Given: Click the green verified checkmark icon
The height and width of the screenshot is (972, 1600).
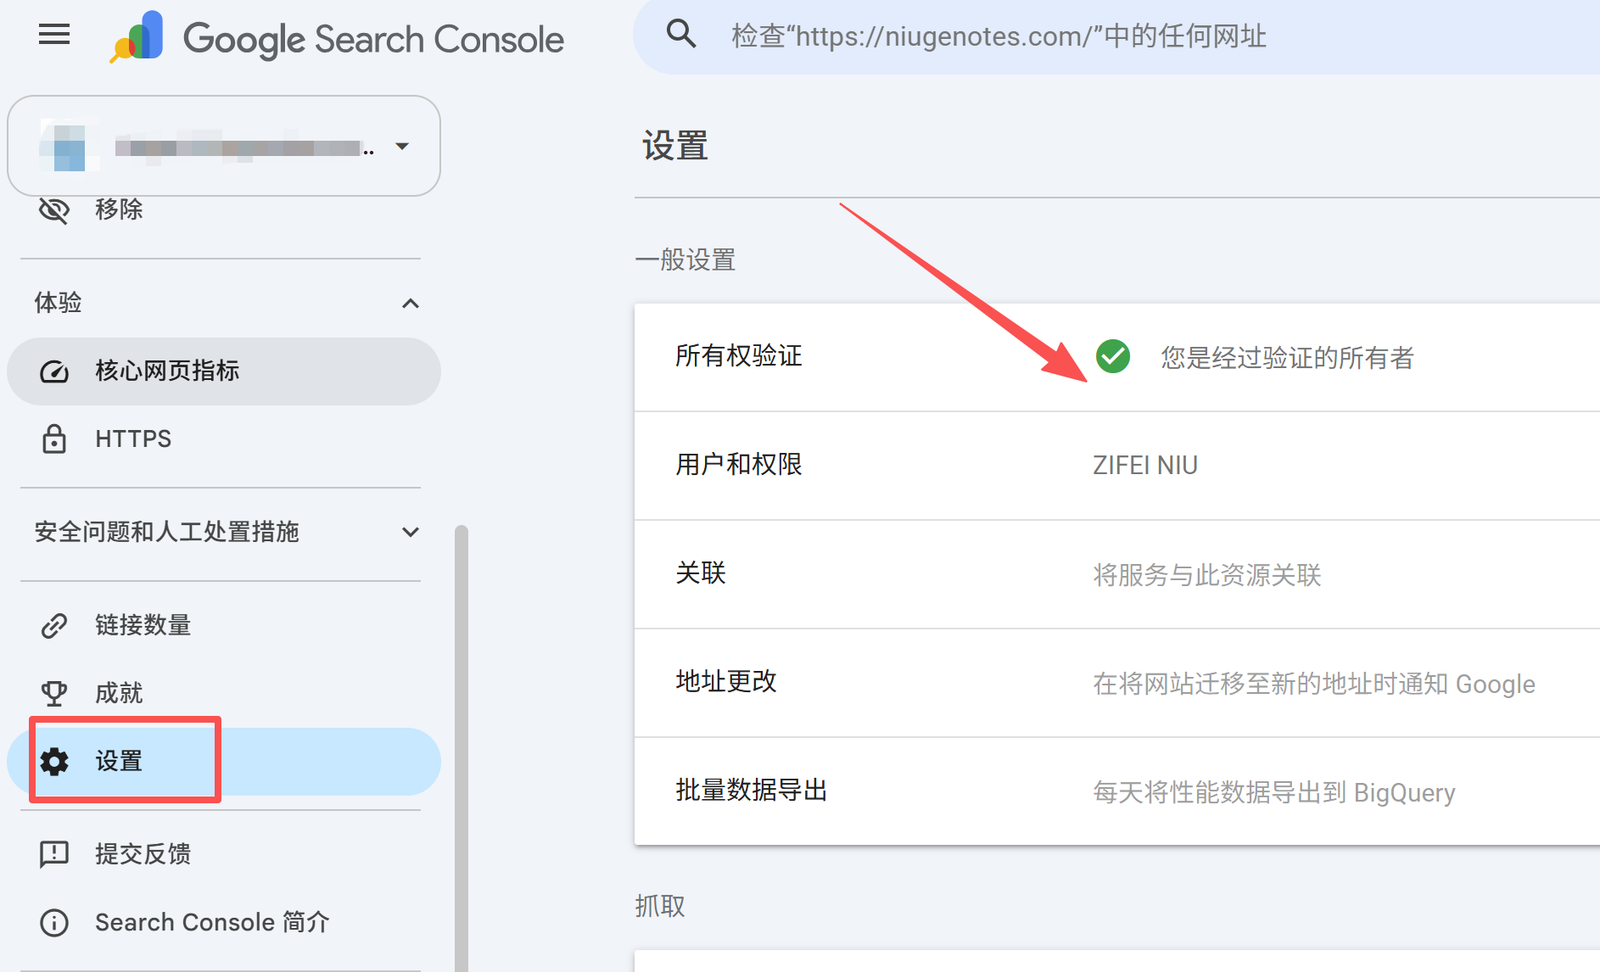Looking at the screenshot, I should (x=1113, y=356).
